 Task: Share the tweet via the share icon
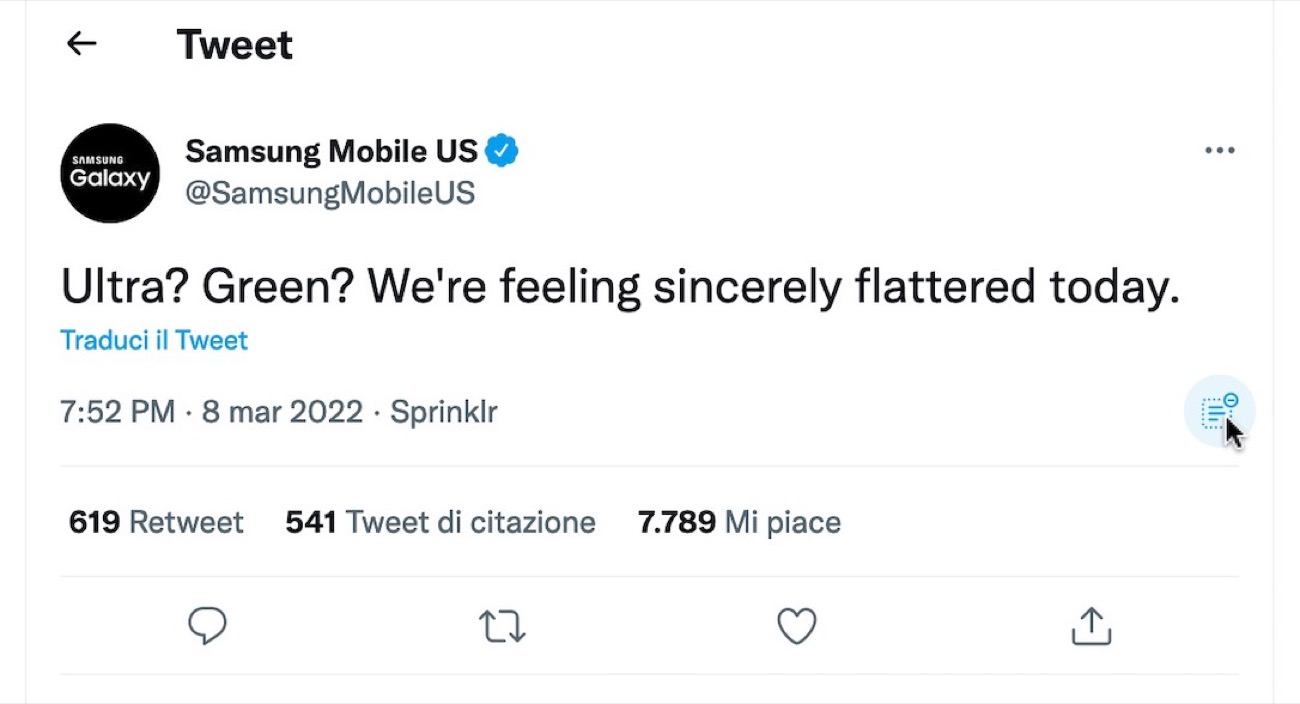1091,625
